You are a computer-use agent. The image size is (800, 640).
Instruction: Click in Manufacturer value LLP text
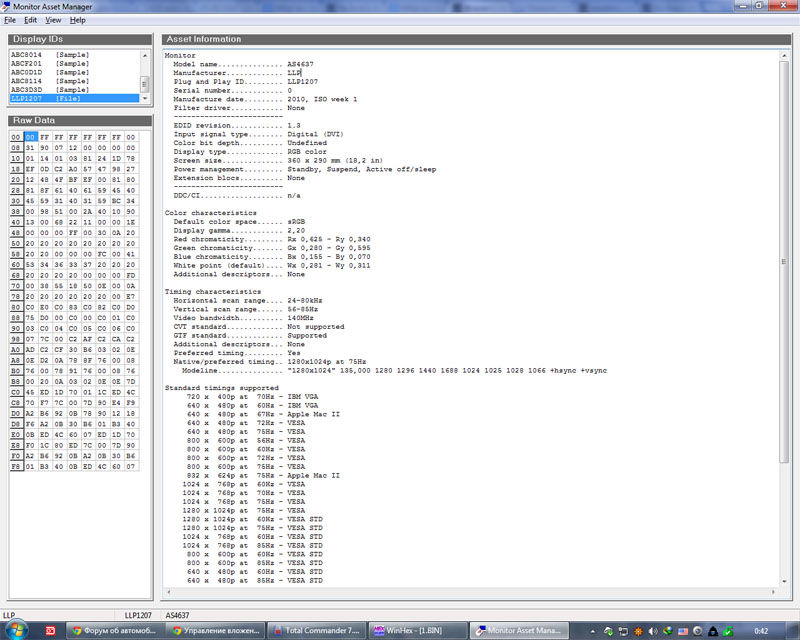(x=294, y=73)
